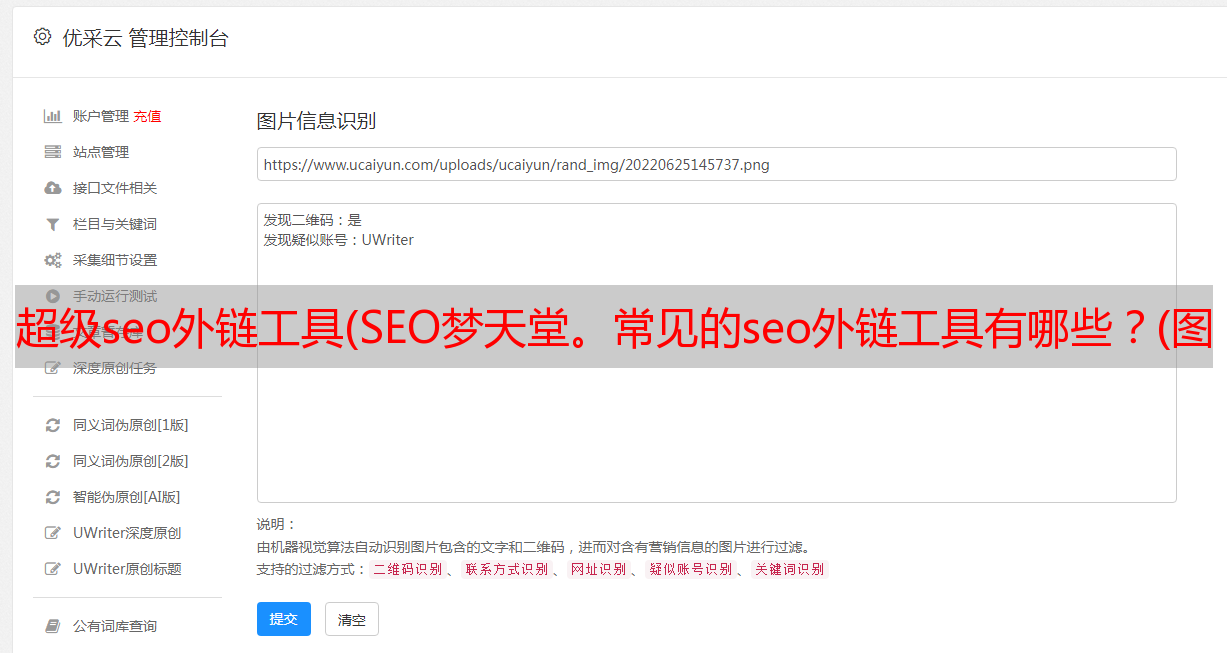Click the book icon for 公有词库查询
Screen dimensions: 1227x653
(x=53, y=626)
